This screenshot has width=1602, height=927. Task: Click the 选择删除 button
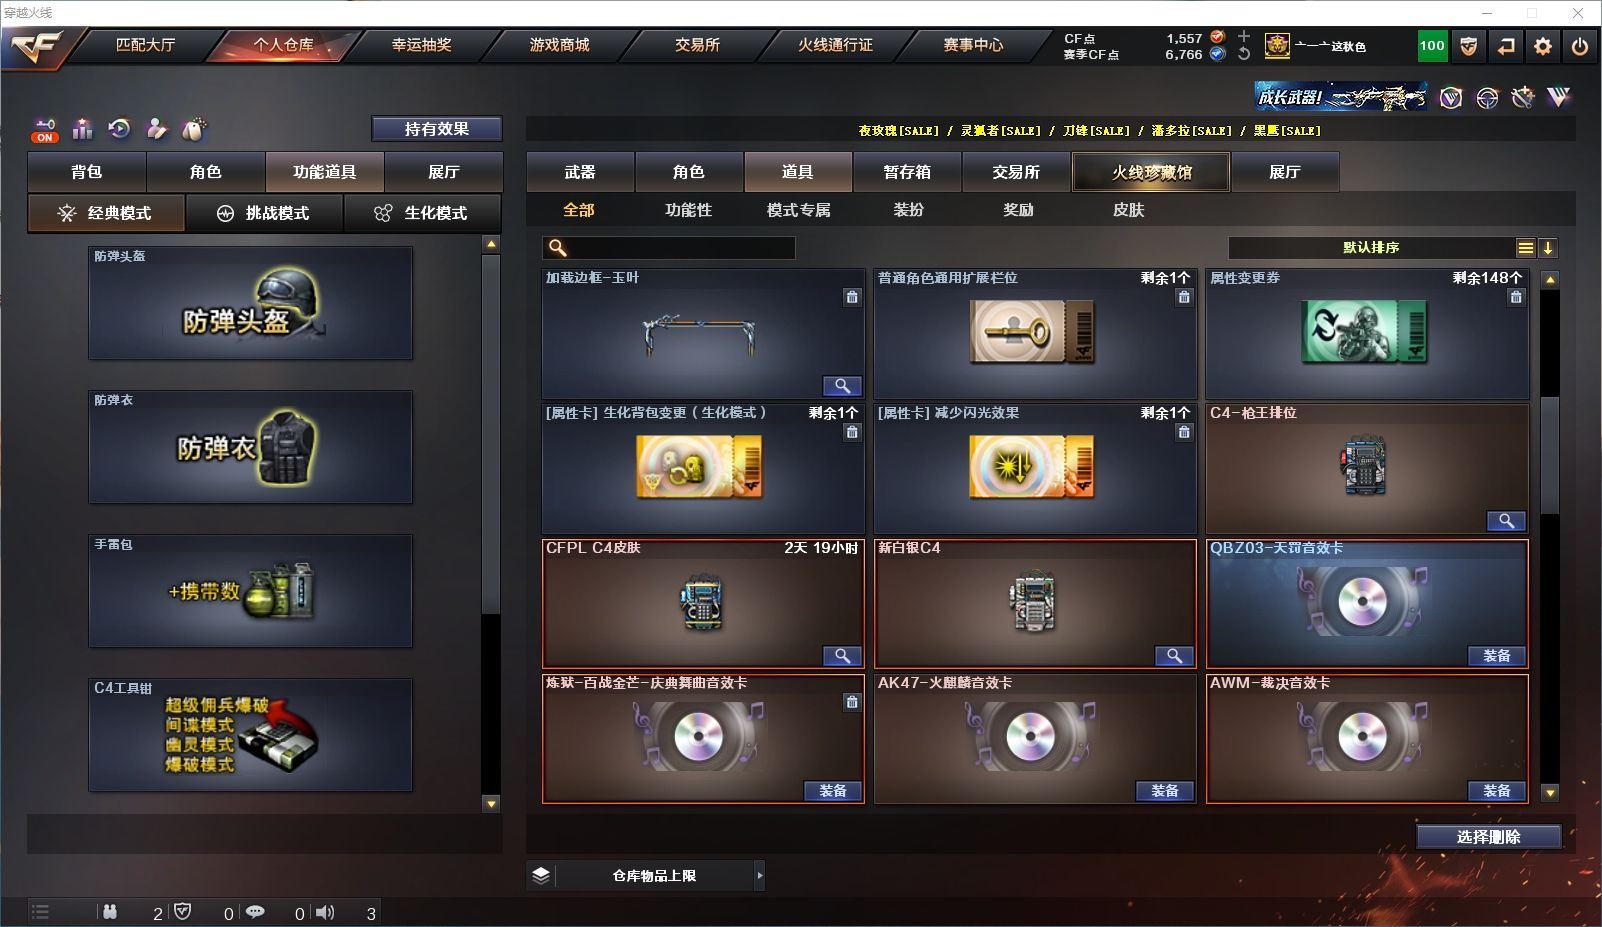(x=1489, y=837)
